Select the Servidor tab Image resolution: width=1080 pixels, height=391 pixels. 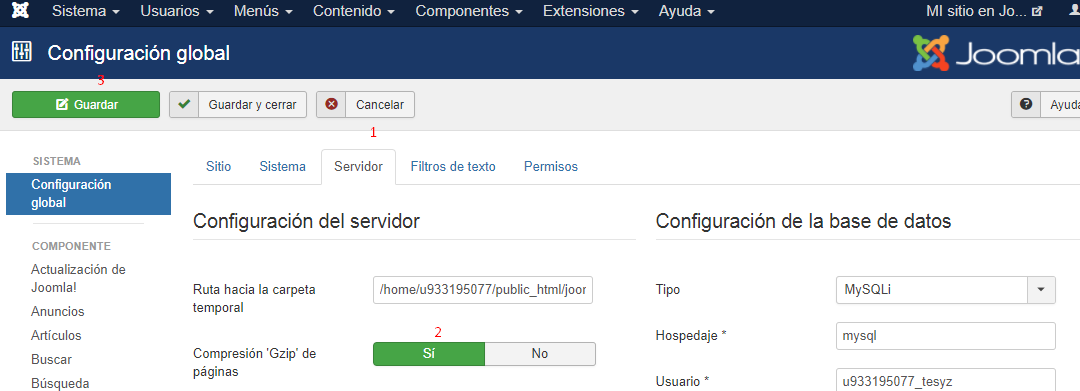[x=358, y=167]
